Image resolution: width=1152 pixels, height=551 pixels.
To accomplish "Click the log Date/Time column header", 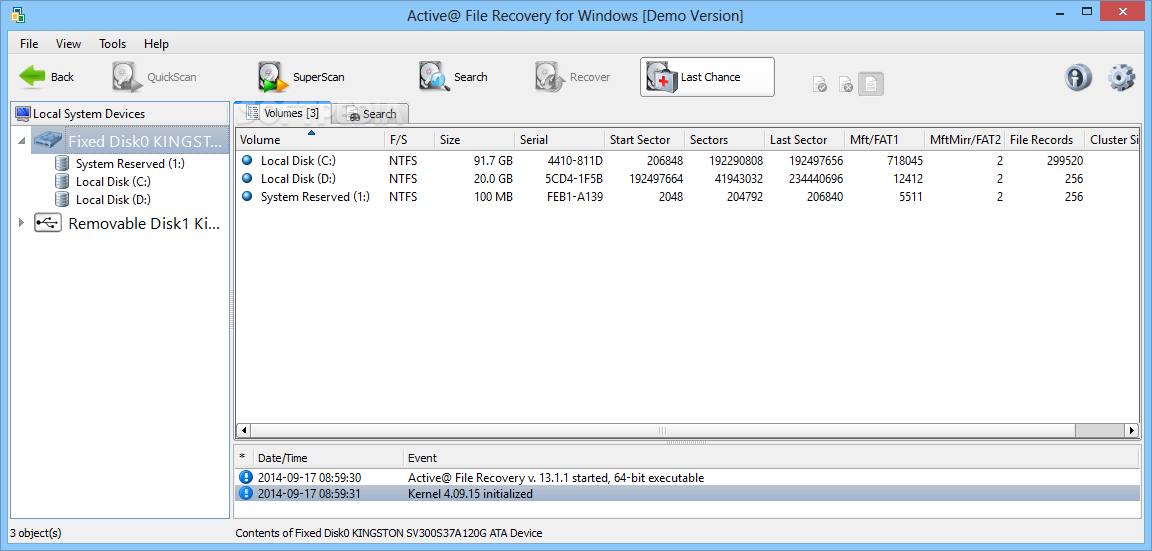I will [328, 458].
